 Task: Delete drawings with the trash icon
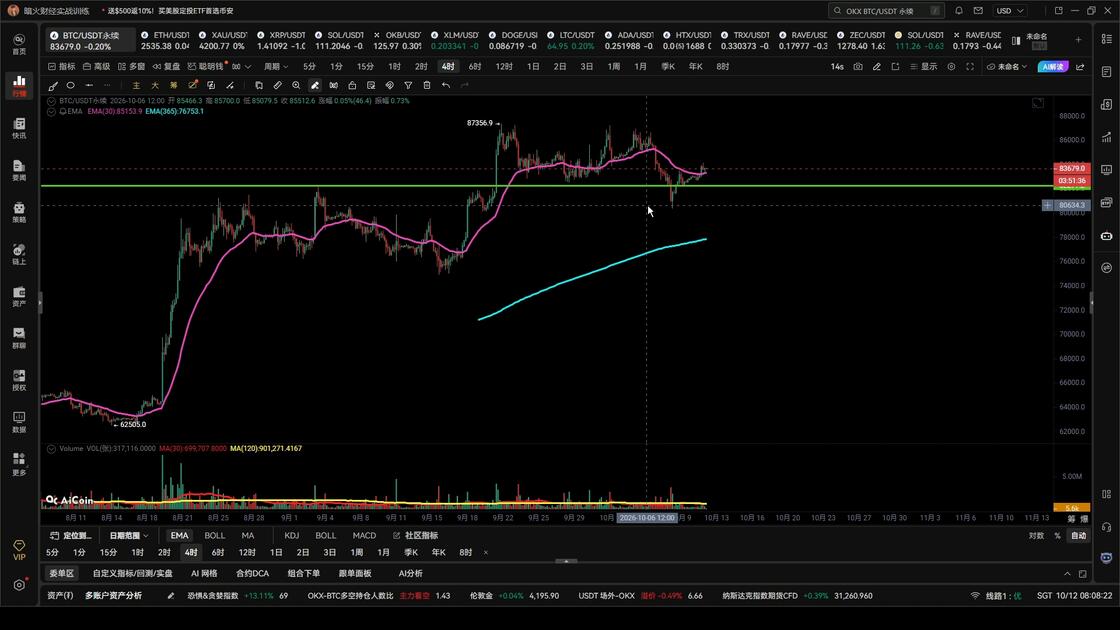(x=427, y=86)
